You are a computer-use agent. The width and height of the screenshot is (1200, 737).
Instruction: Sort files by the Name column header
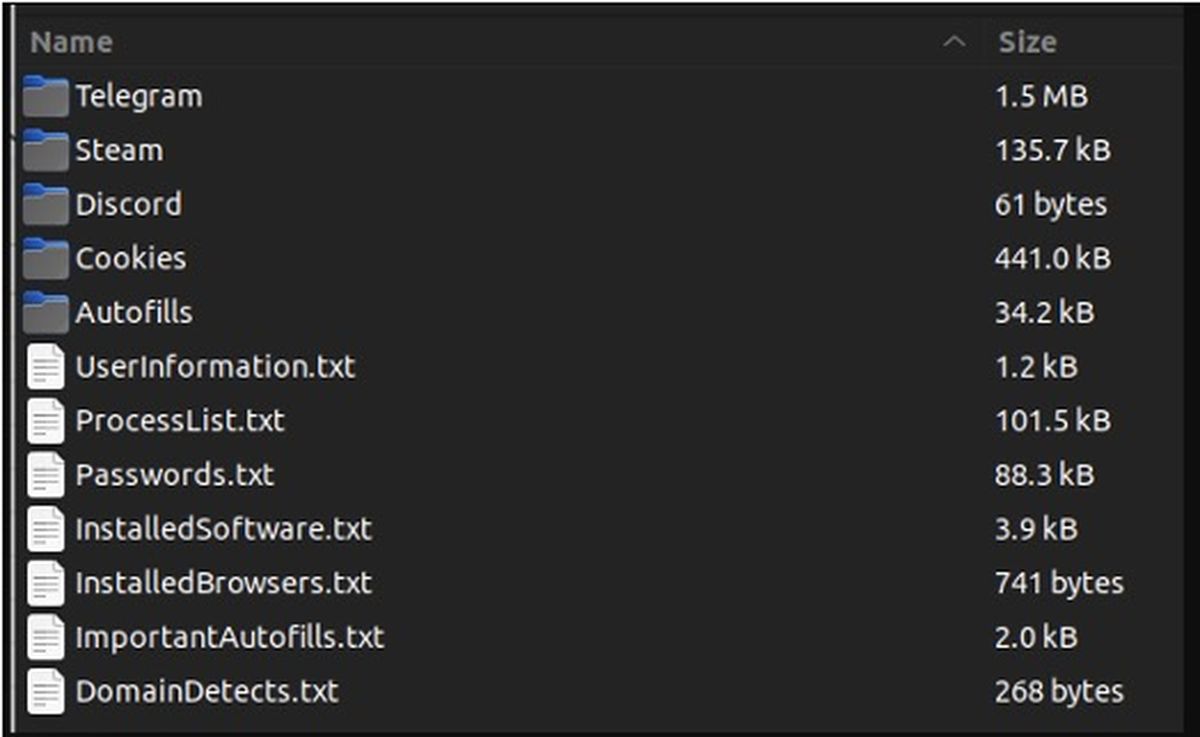tap(72, 42)
